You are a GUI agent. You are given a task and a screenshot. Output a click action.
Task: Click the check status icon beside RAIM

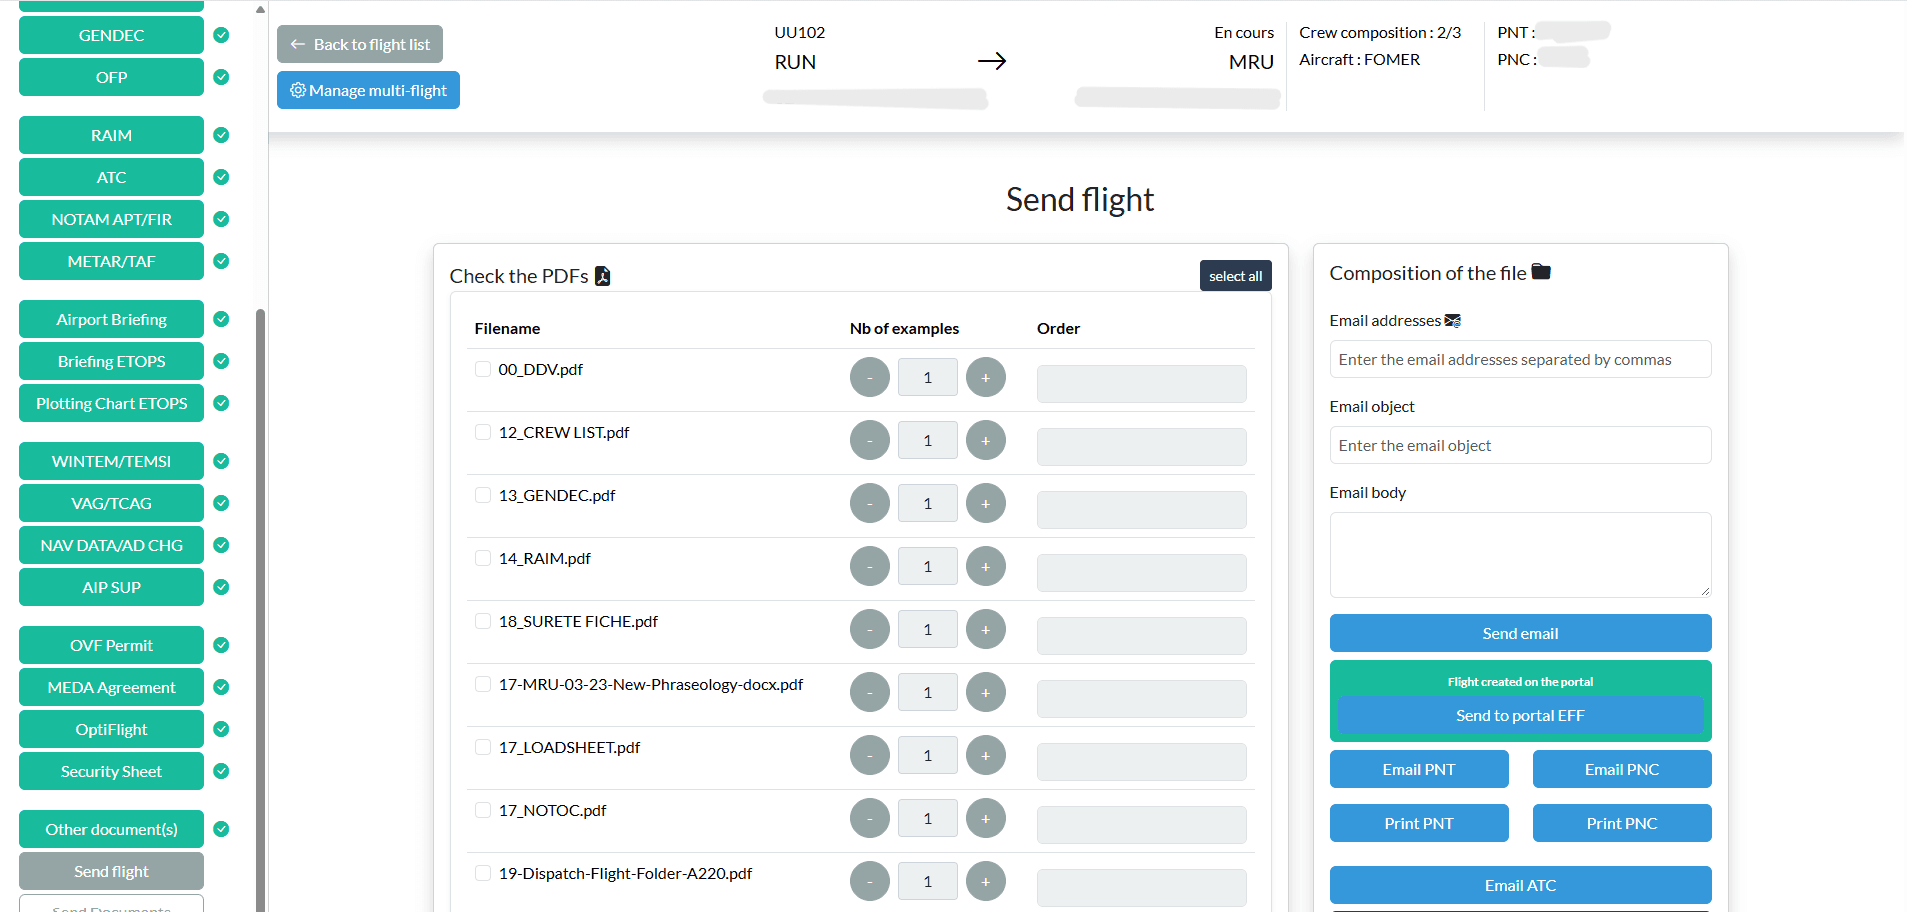221,135
